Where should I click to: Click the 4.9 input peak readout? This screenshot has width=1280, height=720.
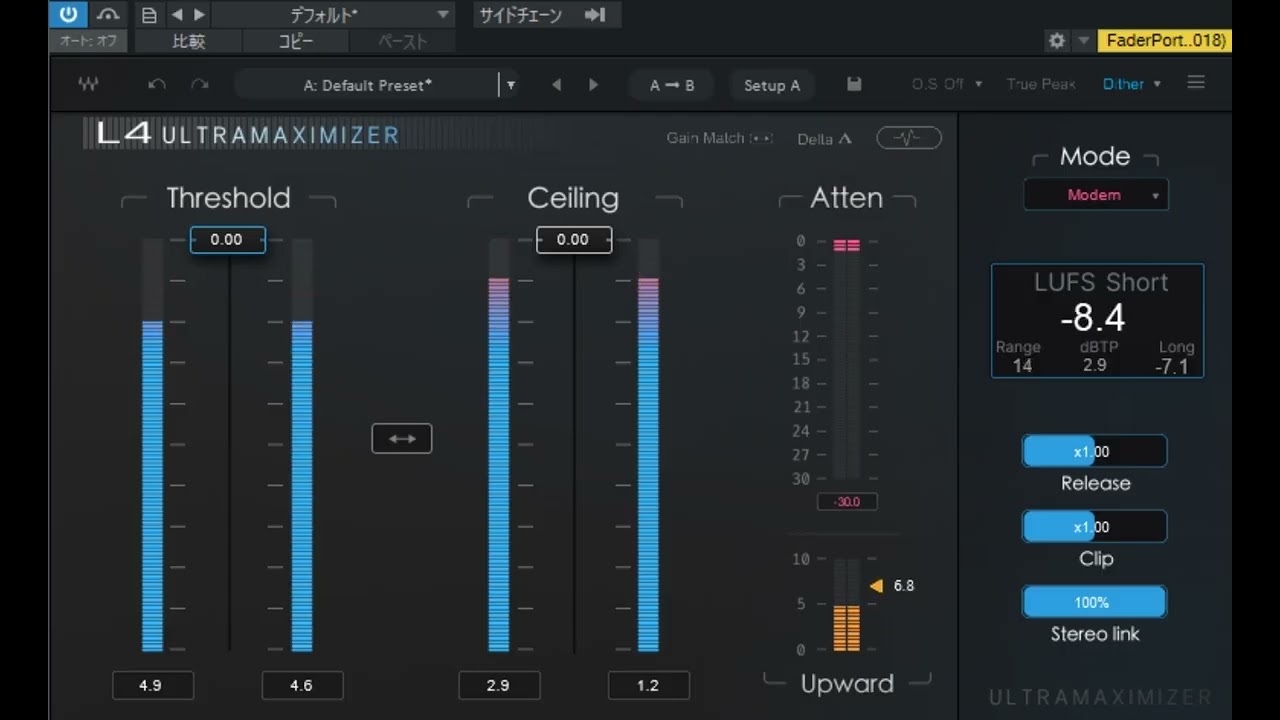pos(152,685)
